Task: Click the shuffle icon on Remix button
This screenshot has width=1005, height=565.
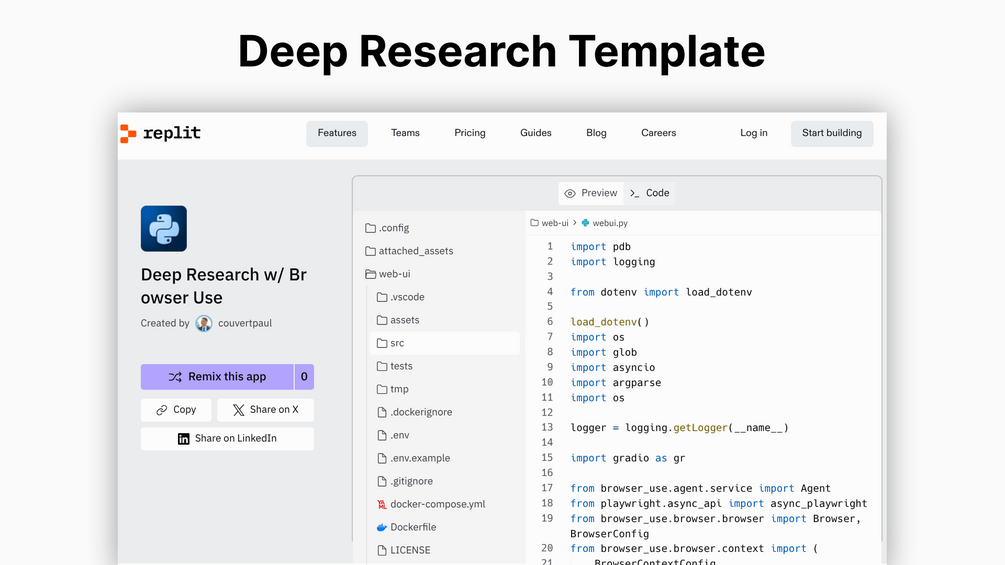Action: tap(175, 377)
